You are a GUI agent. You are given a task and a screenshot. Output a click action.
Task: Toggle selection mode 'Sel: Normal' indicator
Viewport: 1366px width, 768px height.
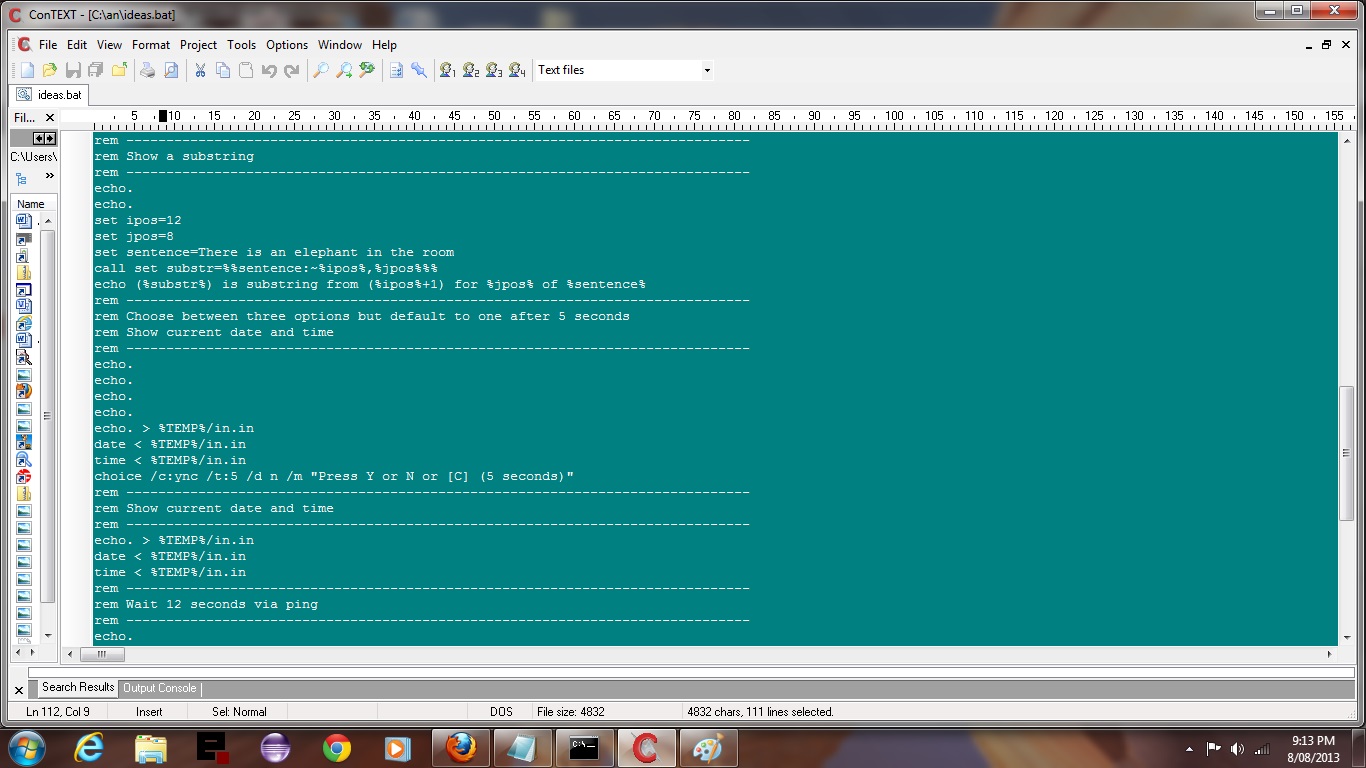pyautogui.click(x=239, y=712)
